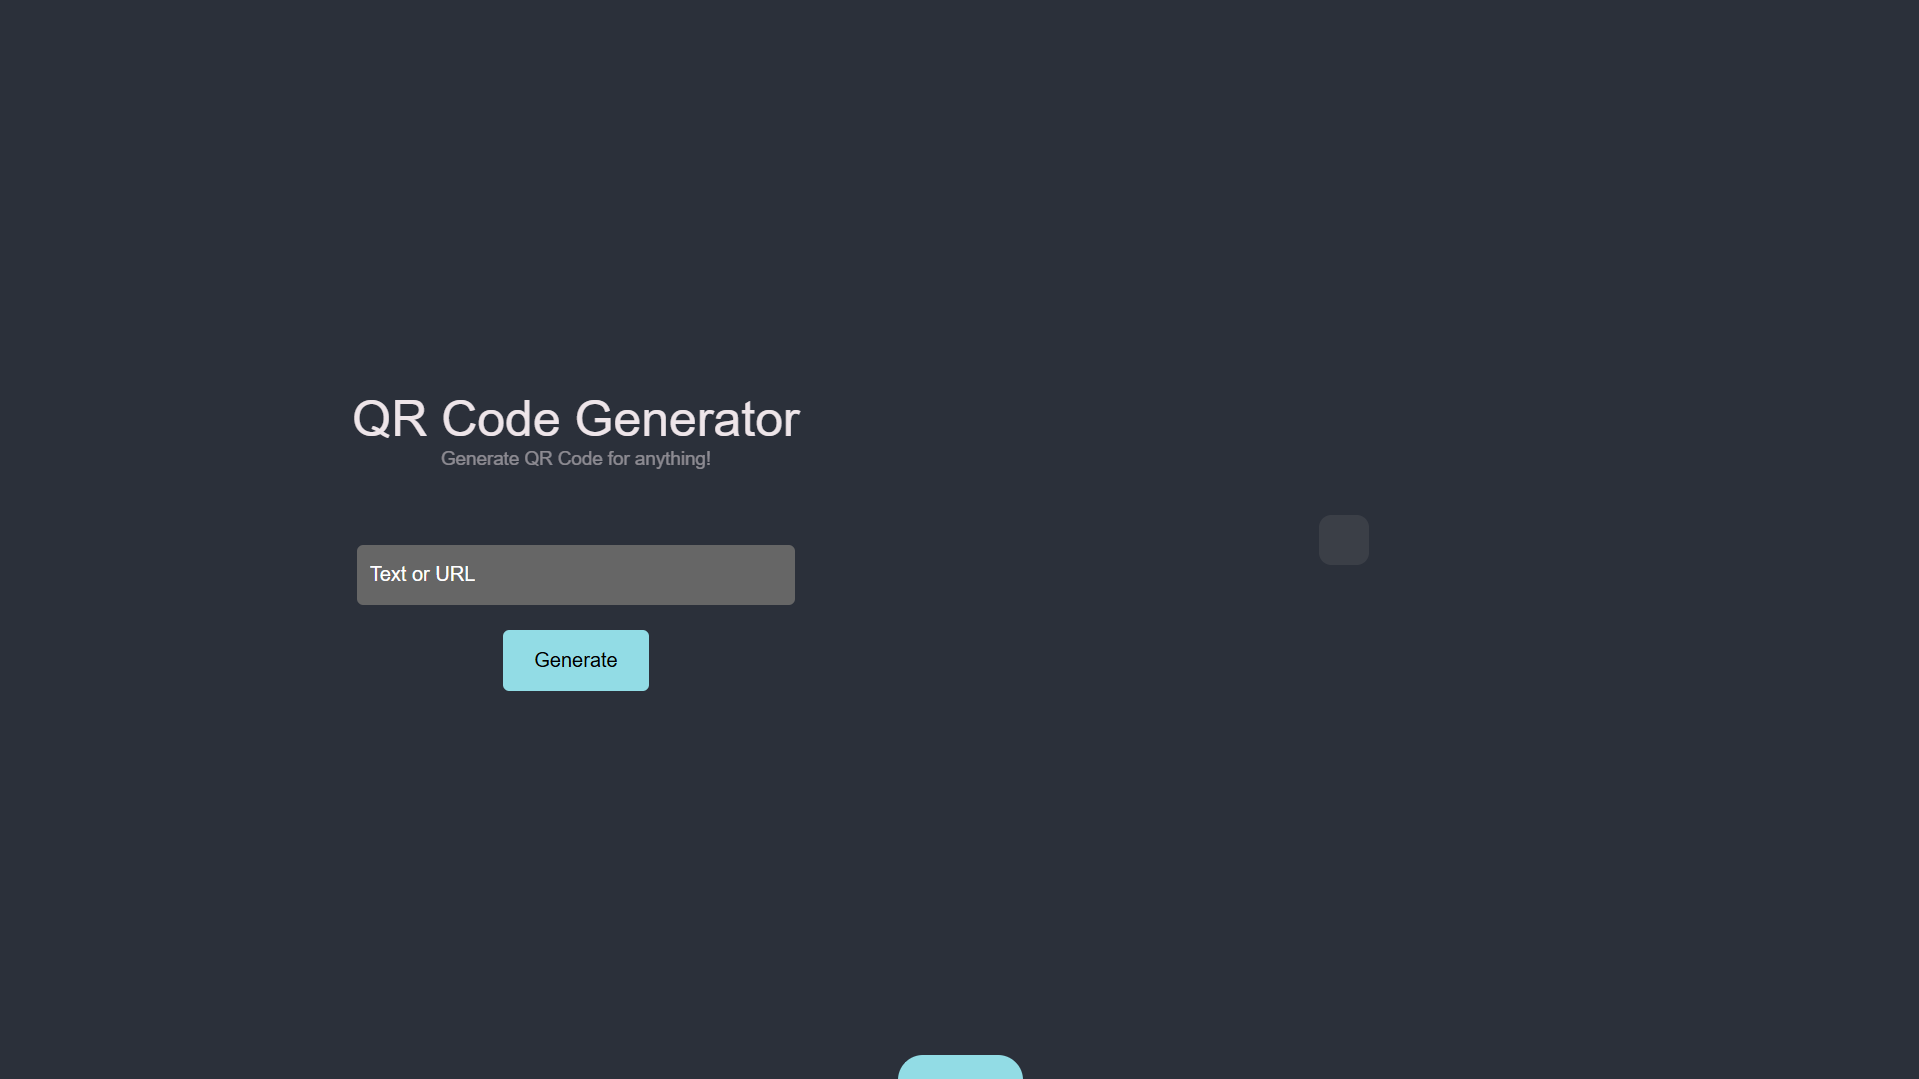Click the cyan rounded button at bottom edge
The height and width of the screenshot is (1079, 1919).
point(960,1067)
